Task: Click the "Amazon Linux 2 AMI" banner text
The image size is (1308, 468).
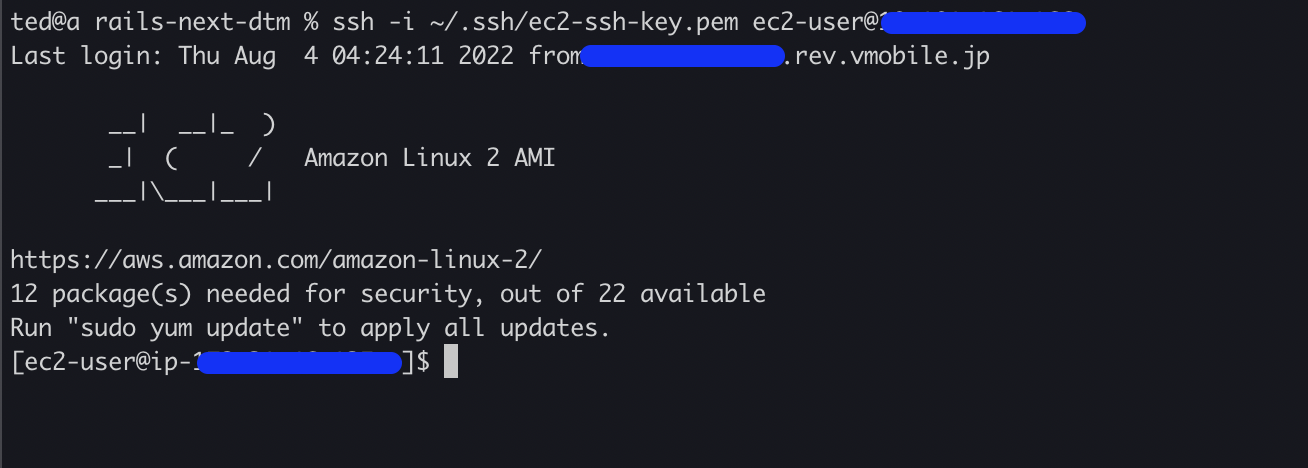Action: pyautogui.click(x=429, y=158)
